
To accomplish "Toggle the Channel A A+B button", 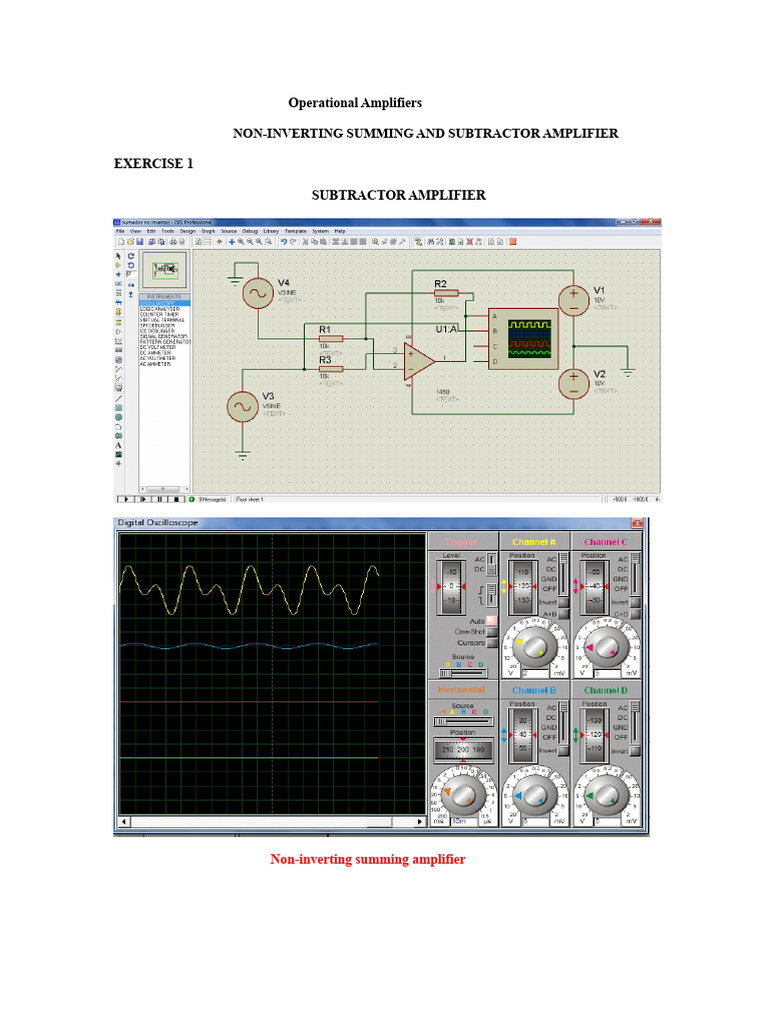I will pos(564,614).
